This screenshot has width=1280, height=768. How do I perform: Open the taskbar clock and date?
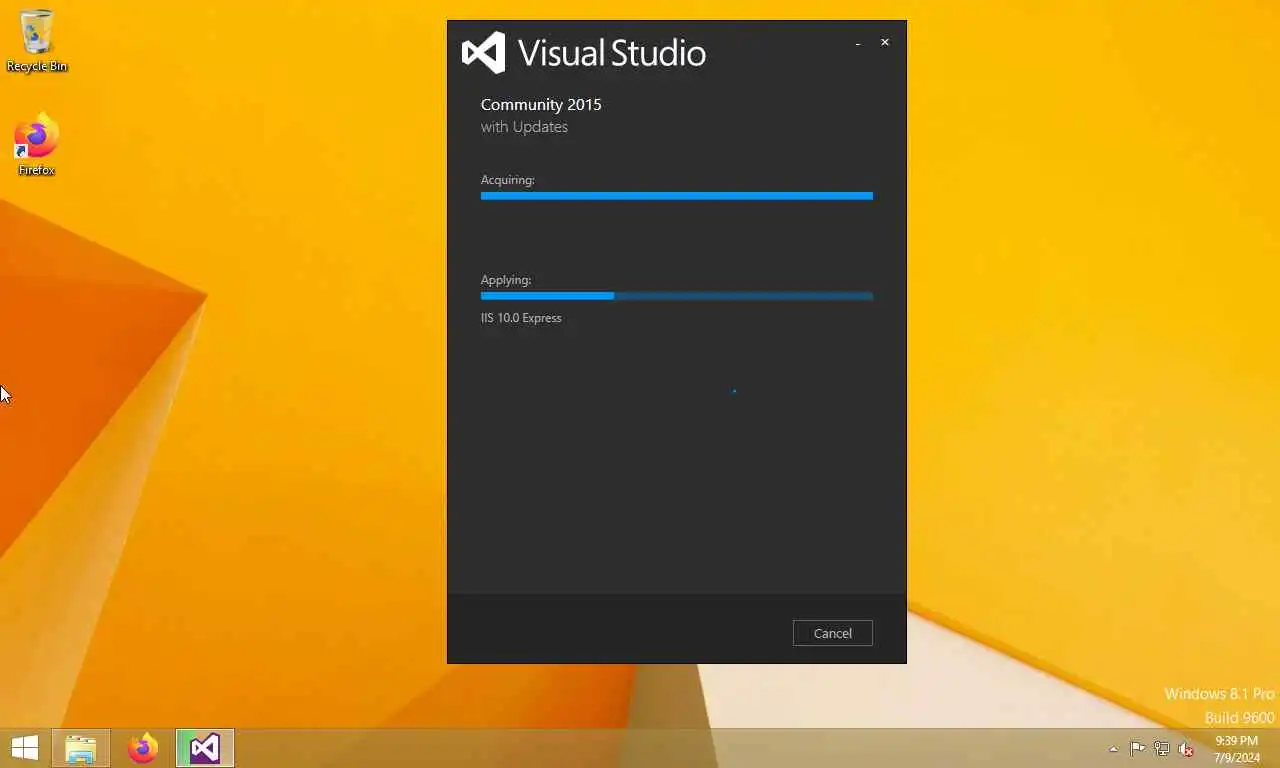click(1237, 749)
